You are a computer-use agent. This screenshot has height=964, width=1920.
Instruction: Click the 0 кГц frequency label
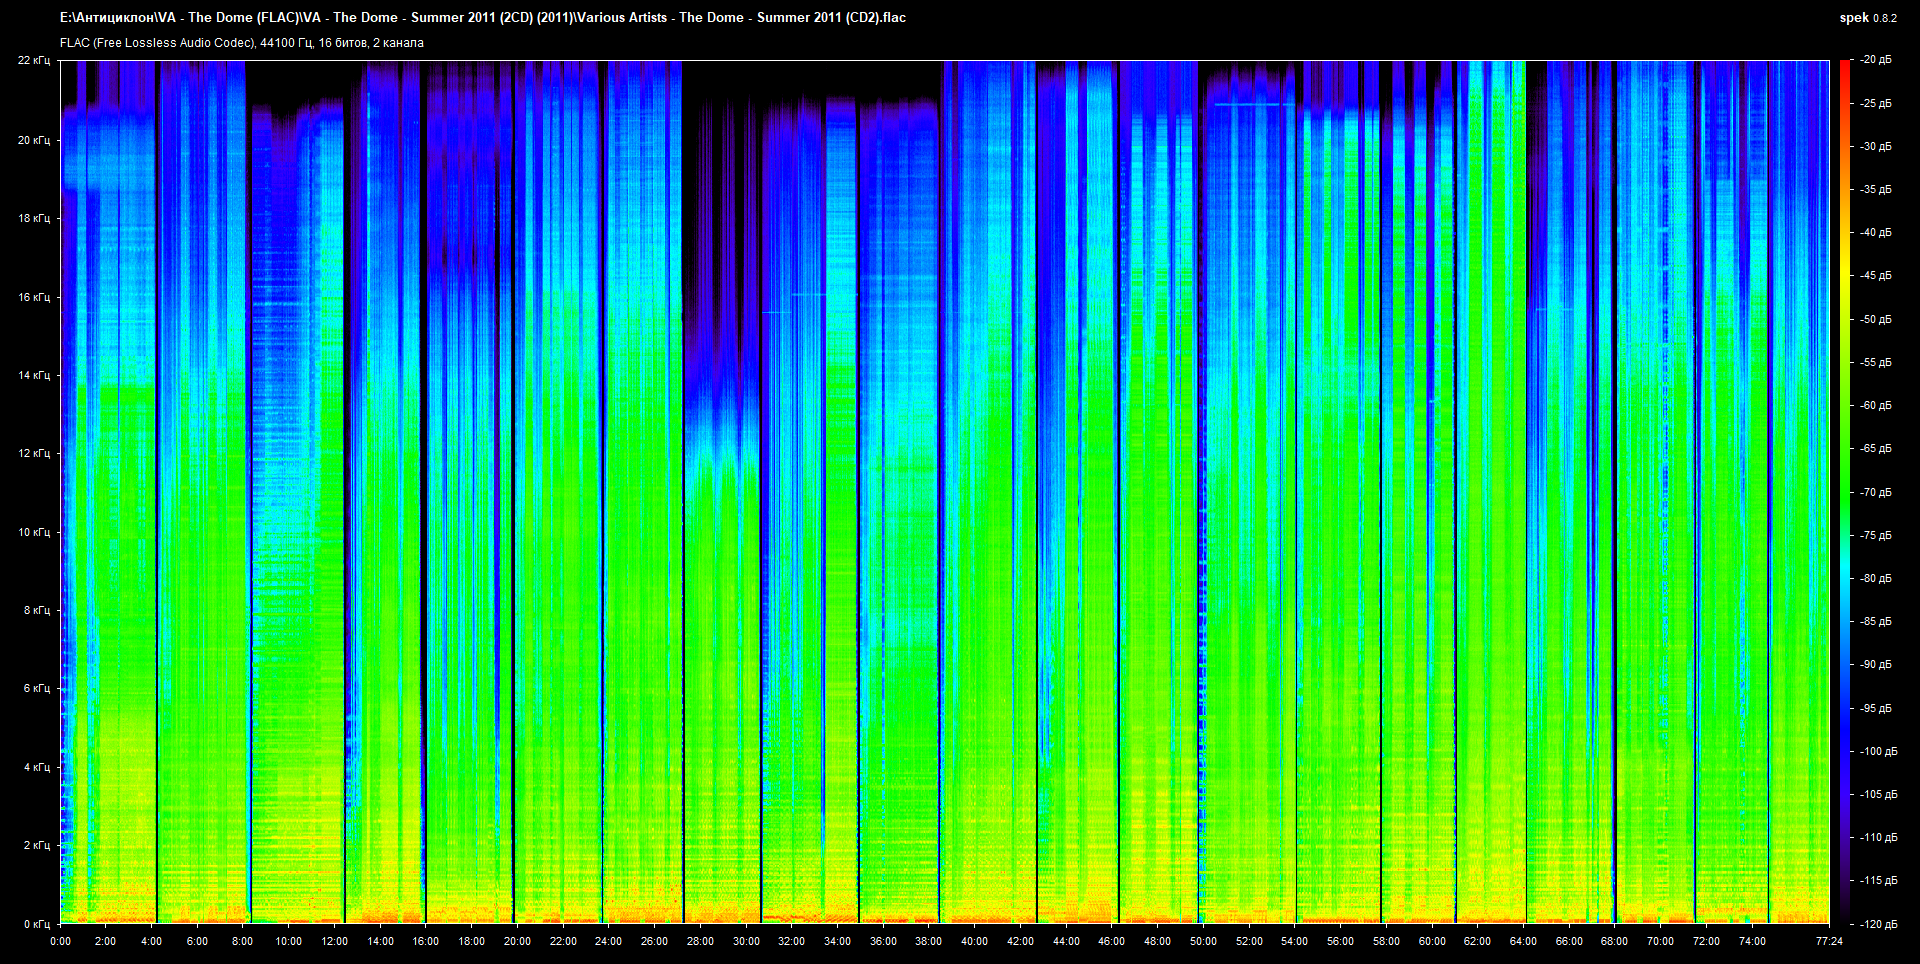point(36,924)
